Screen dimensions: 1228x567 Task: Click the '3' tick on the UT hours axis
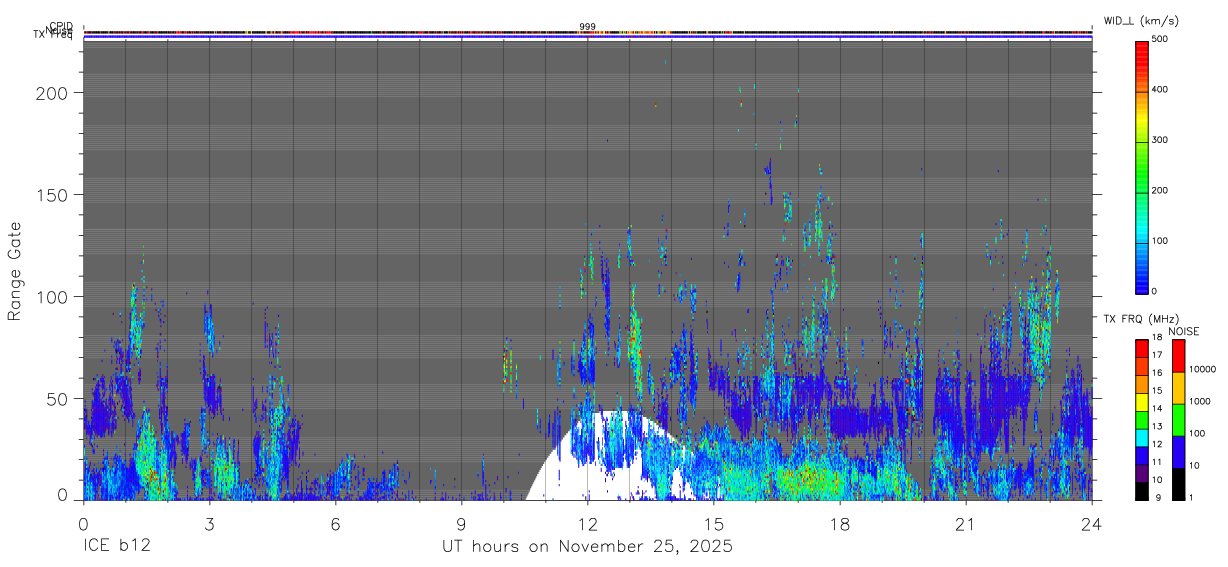point(209,524)
